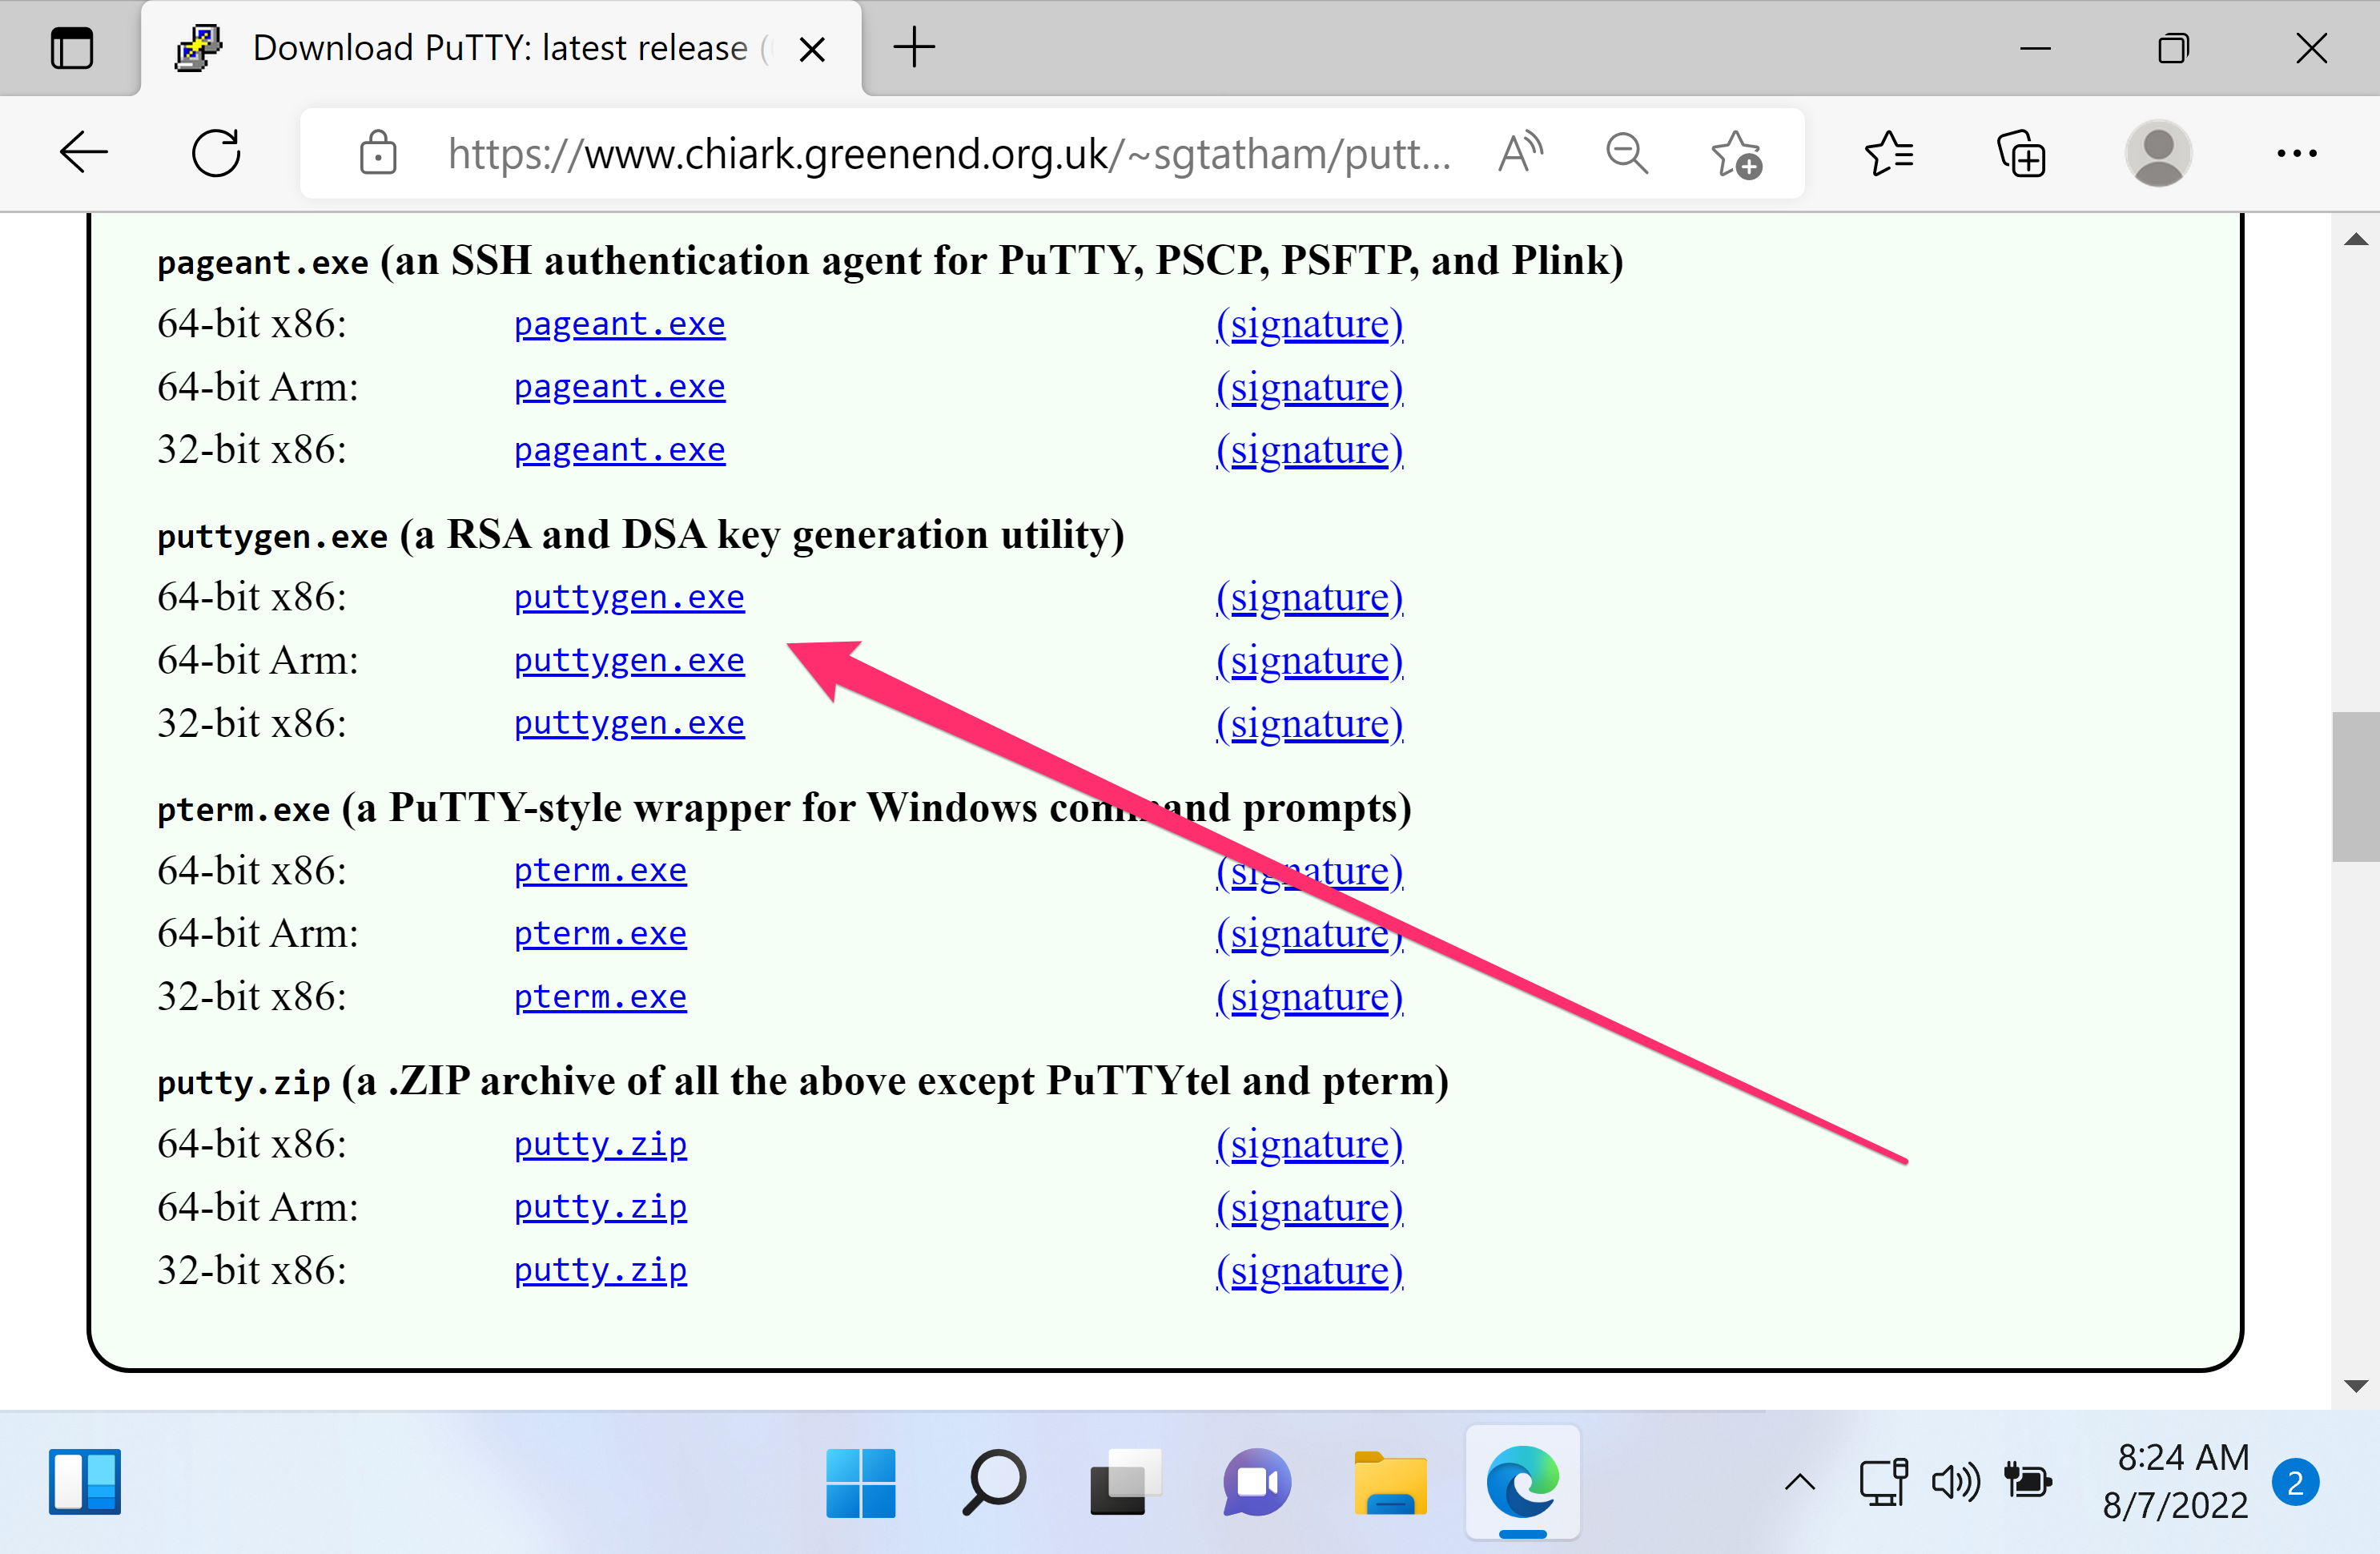Download 64-bit Arm puttygen.exe

[x=629, y=661]
